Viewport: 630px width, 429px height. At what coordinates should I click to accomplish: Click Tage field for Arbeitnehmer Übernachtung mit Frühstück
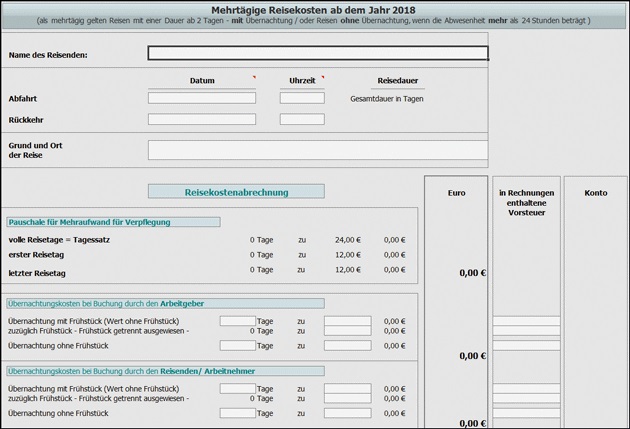(237, 389)
